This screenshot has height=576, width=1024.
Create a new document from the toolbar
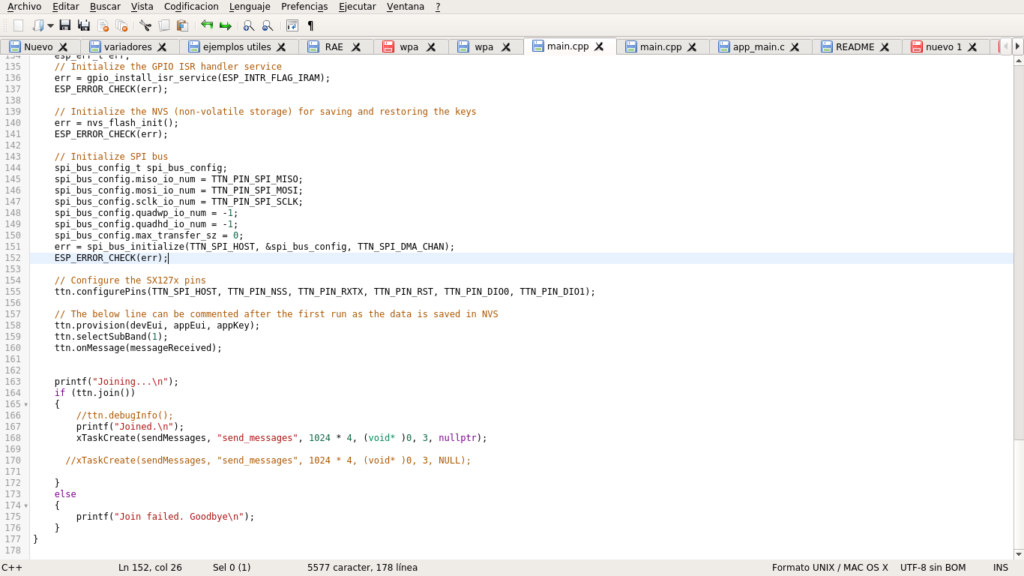pos(18,25)
